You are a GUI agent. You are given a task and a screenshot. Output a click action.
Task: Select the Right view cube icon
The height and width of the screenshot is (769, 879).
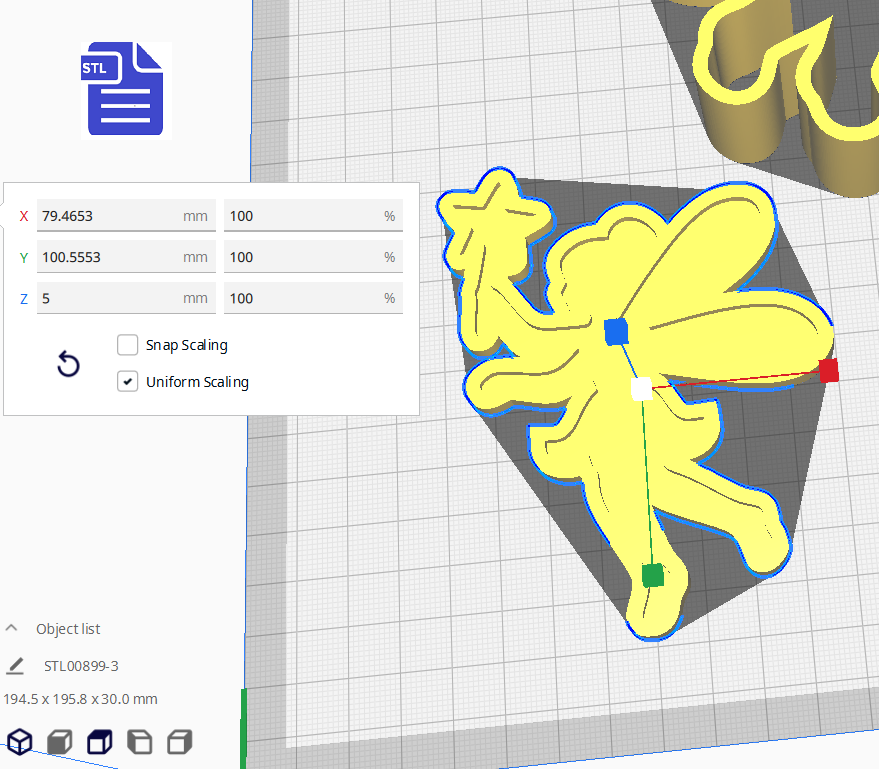(180, 741)
